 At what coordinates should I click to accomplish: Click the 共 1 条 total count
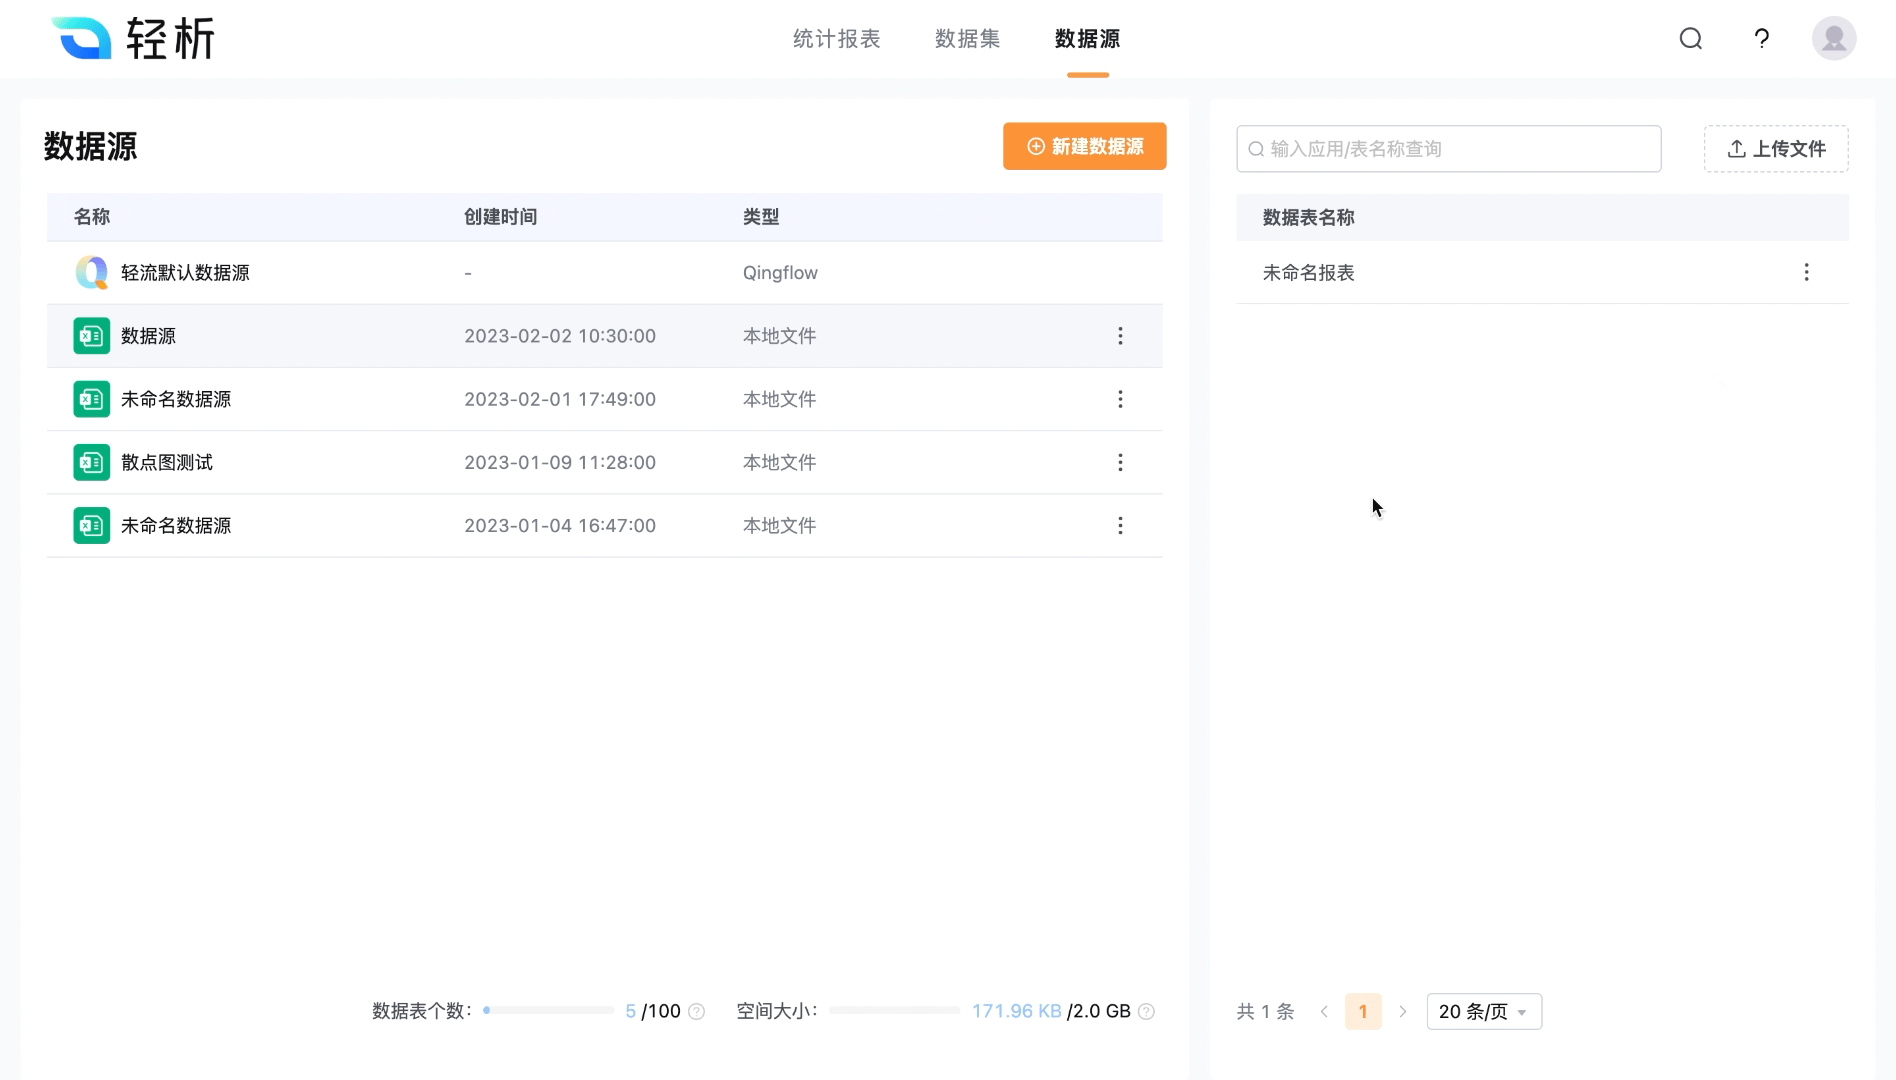tap(1265, 1012)
